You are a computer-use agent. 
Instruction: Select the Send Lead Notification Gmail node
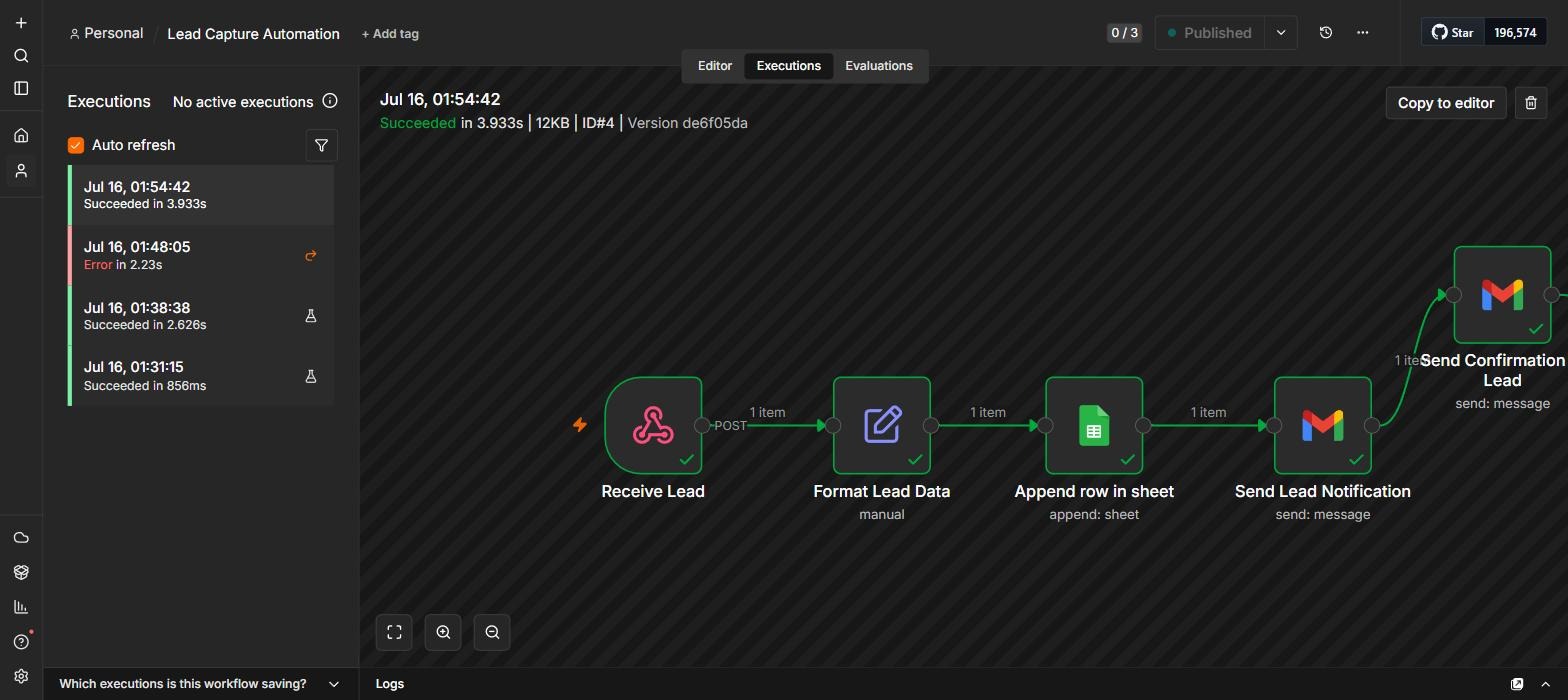coord(1323,425)
